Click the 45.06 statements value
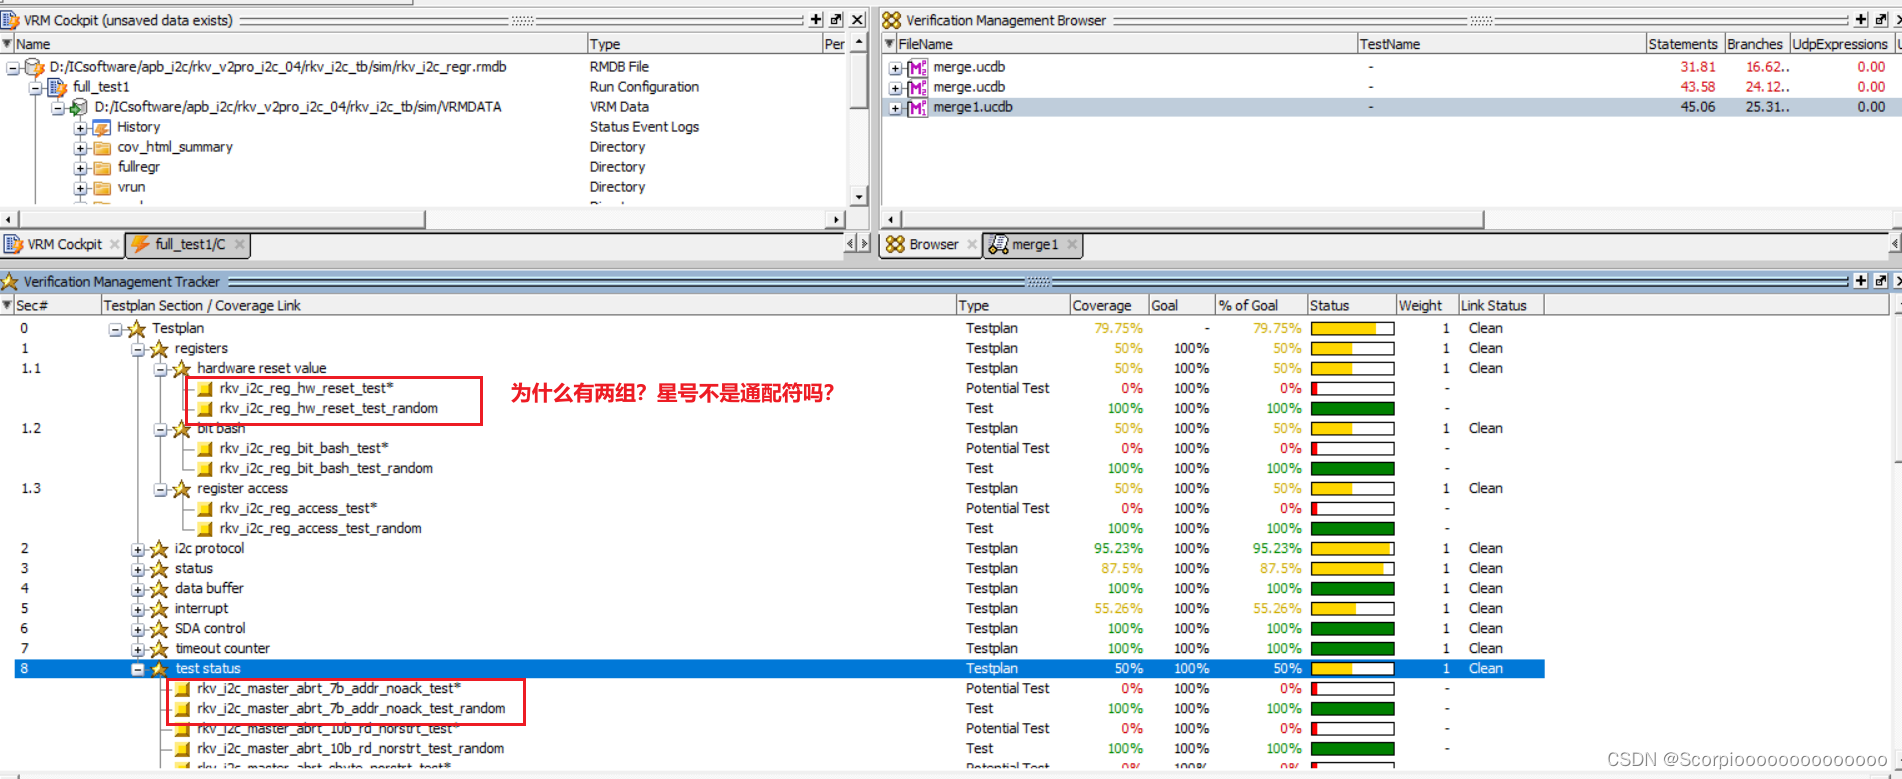This screenshot has width=1902, height=779. 1697,107
